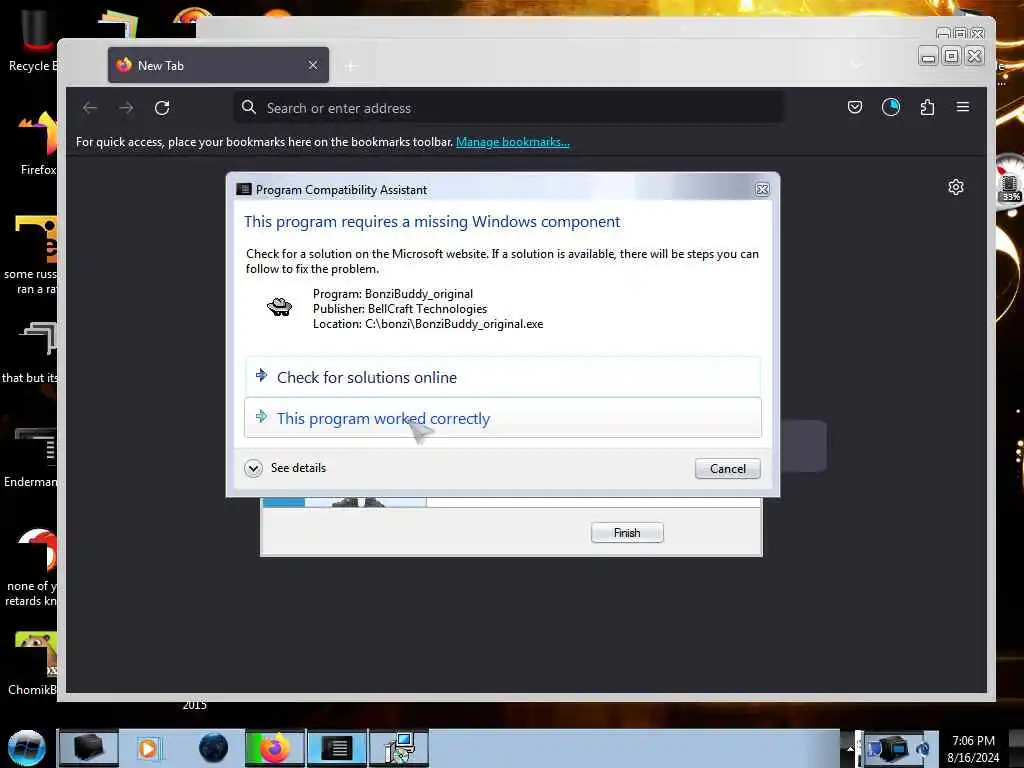Open the 'that but its' desktop icon
Screen dimensions: 1024x768
tap(31, 353)
